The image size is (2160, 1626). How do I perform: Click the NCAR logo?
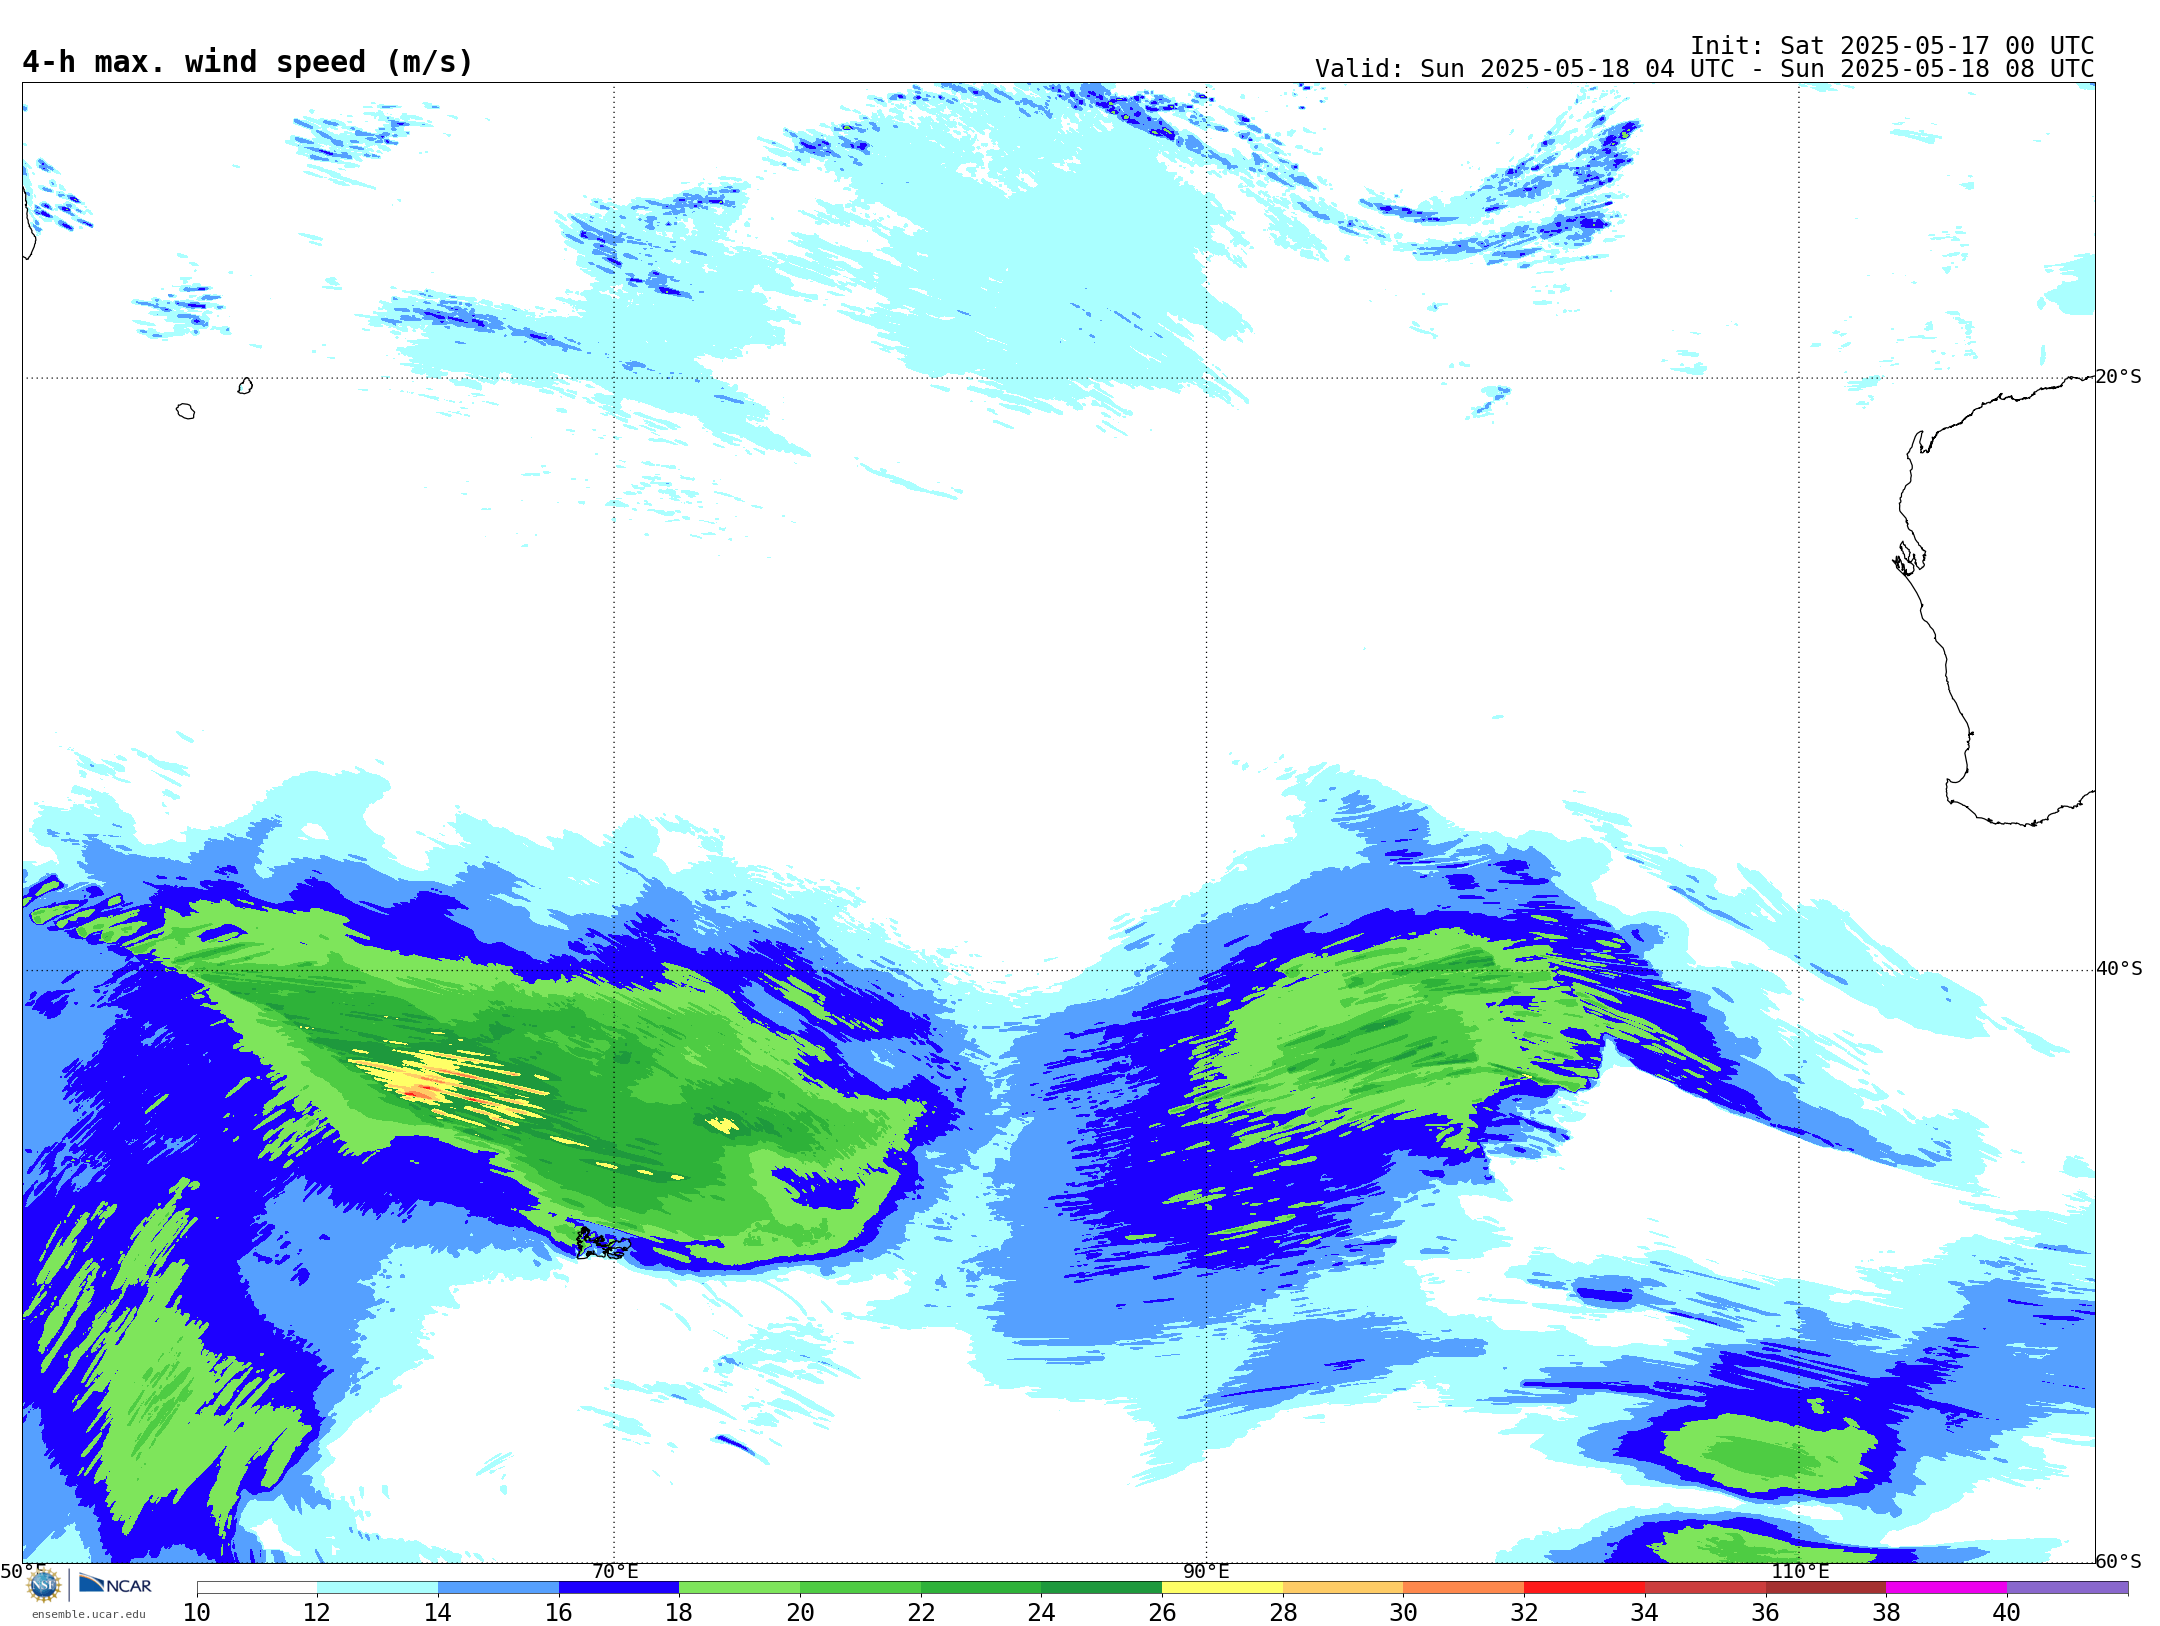(x=115, y=1584)
